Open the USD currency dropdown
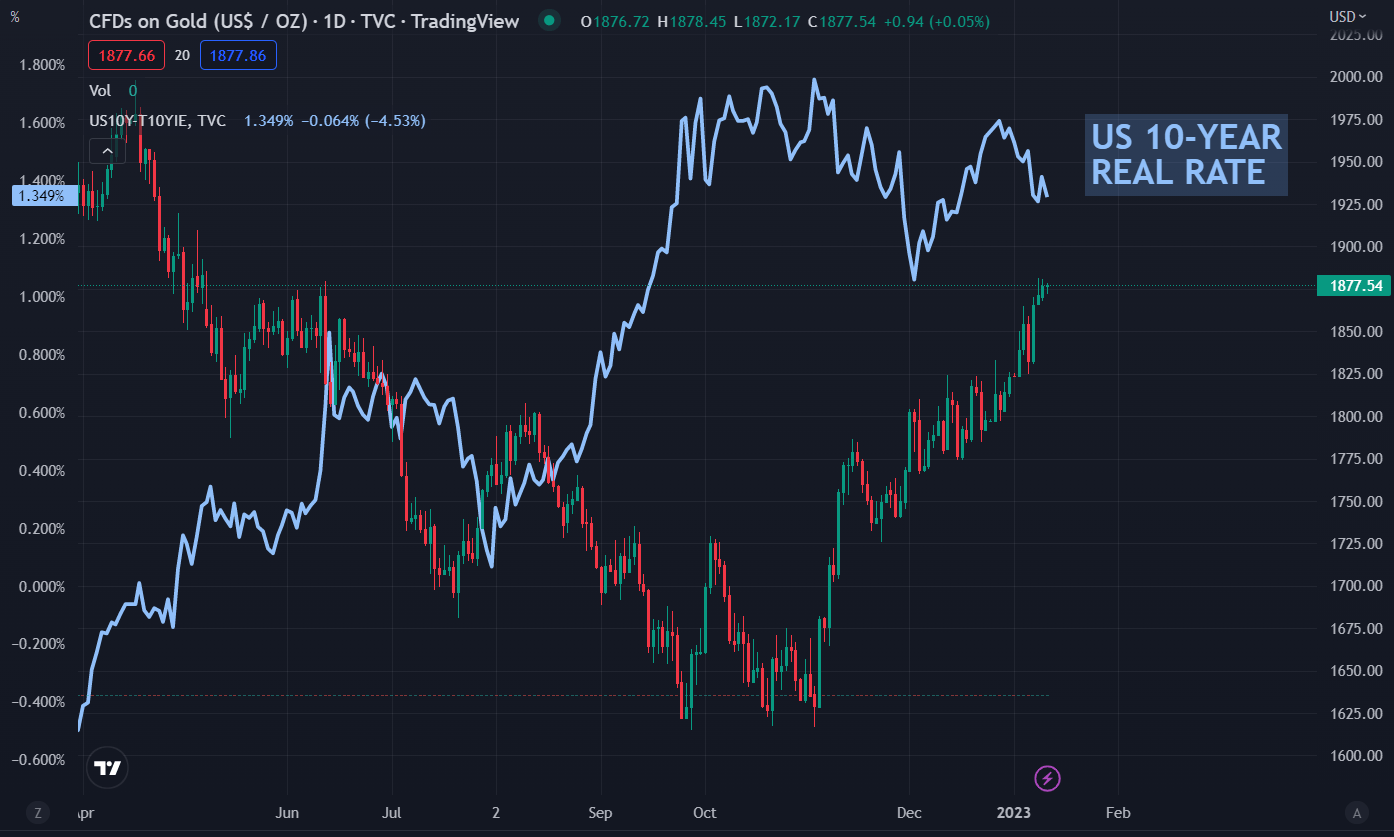1394x837 pixels. (1347, 16)
